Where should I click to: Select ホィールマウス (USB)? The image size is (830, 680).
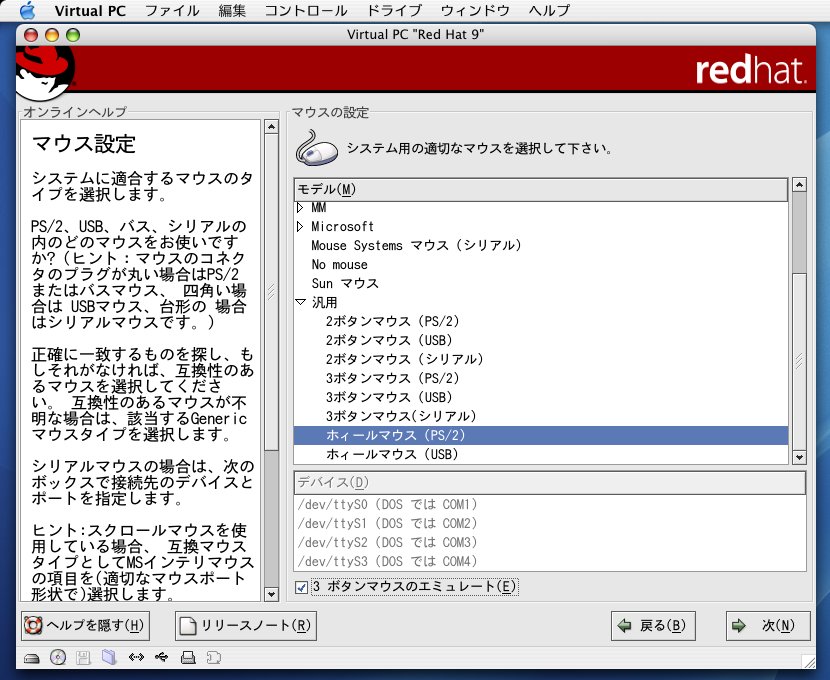click(x=540, y=455)
